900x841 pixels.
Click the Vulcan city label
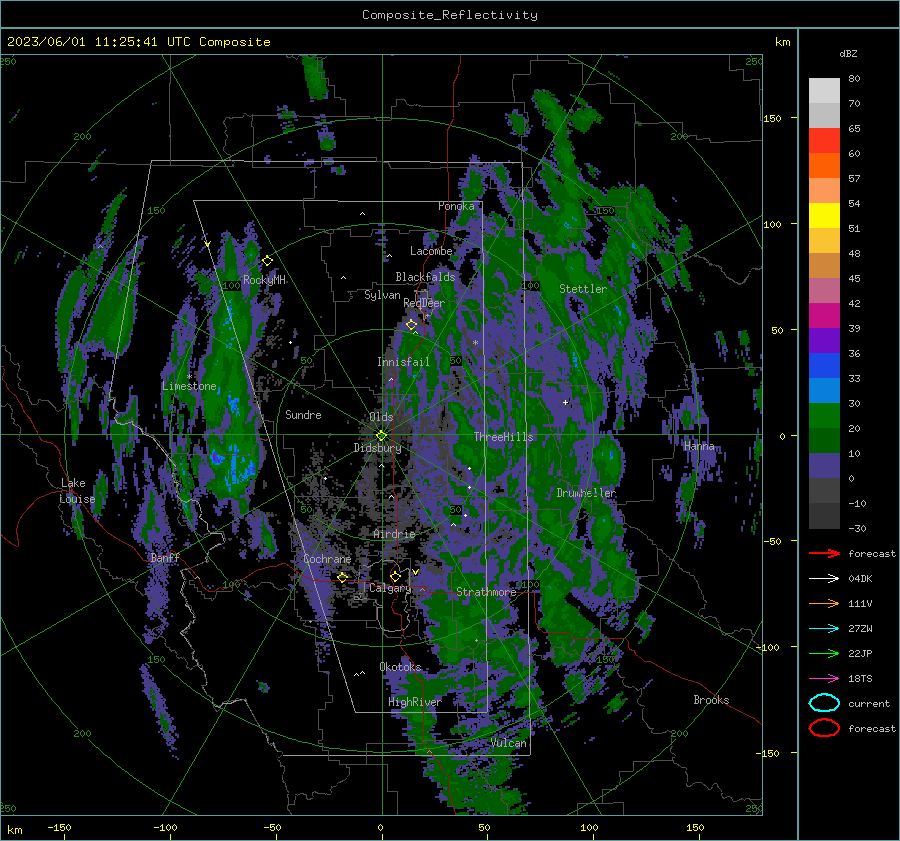509,743
